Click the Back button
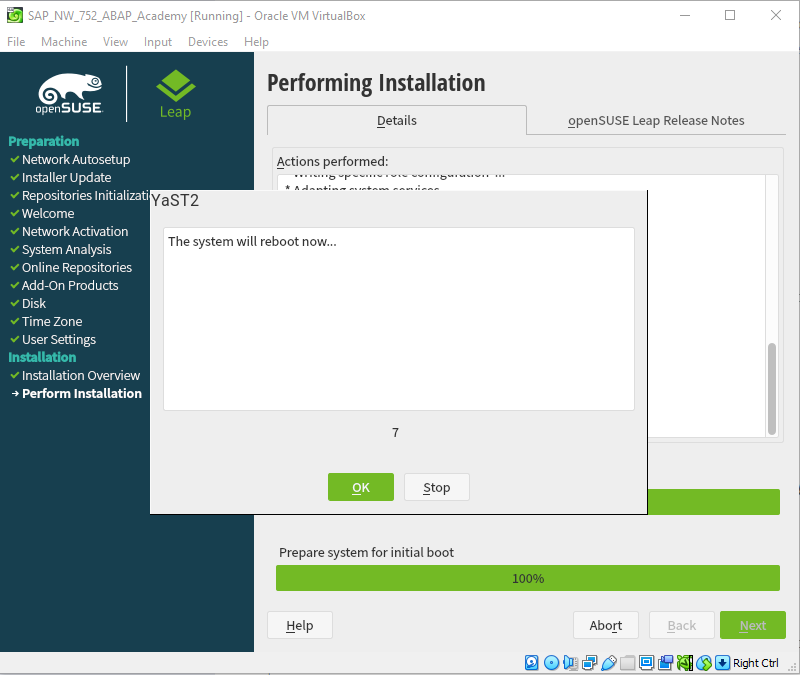800x675 pixels. click(682, 625)
